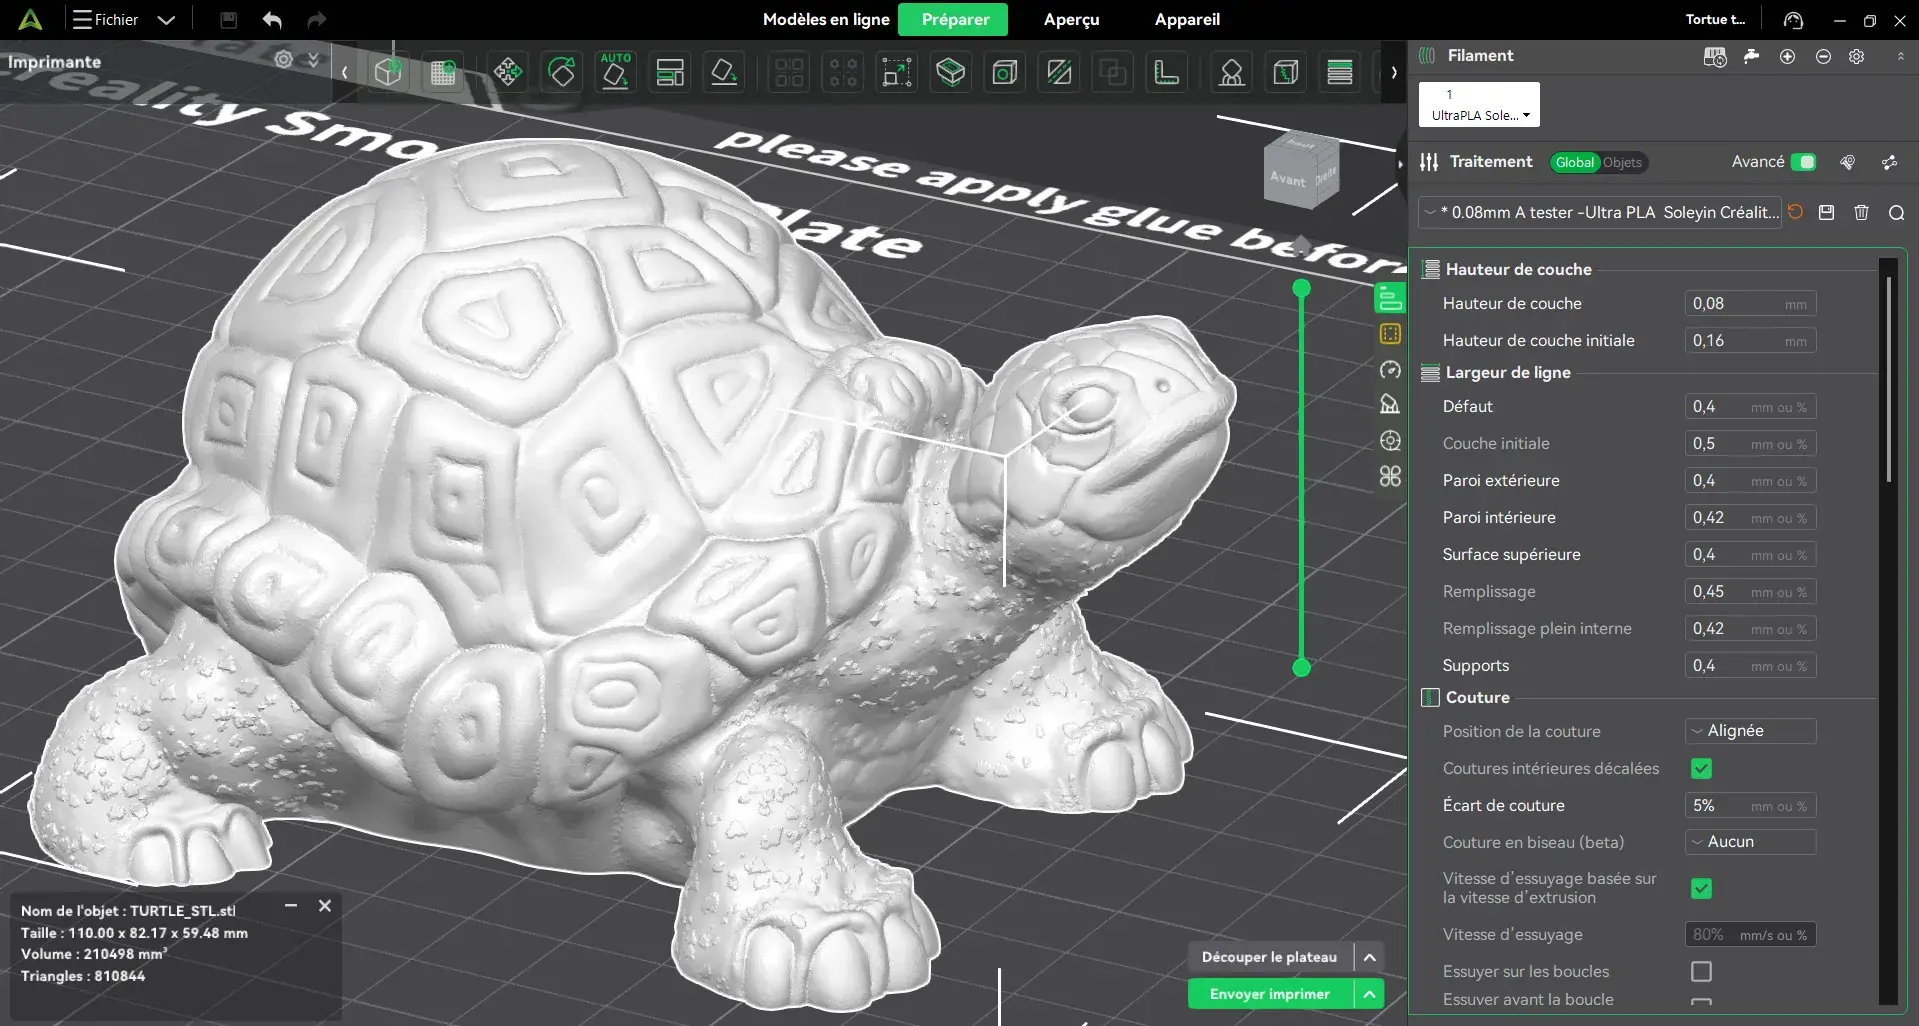The height and width of the screenshot is (1026, 1919).
Task: Click the add plate grid icon
Action: click(x=443, y=72)
